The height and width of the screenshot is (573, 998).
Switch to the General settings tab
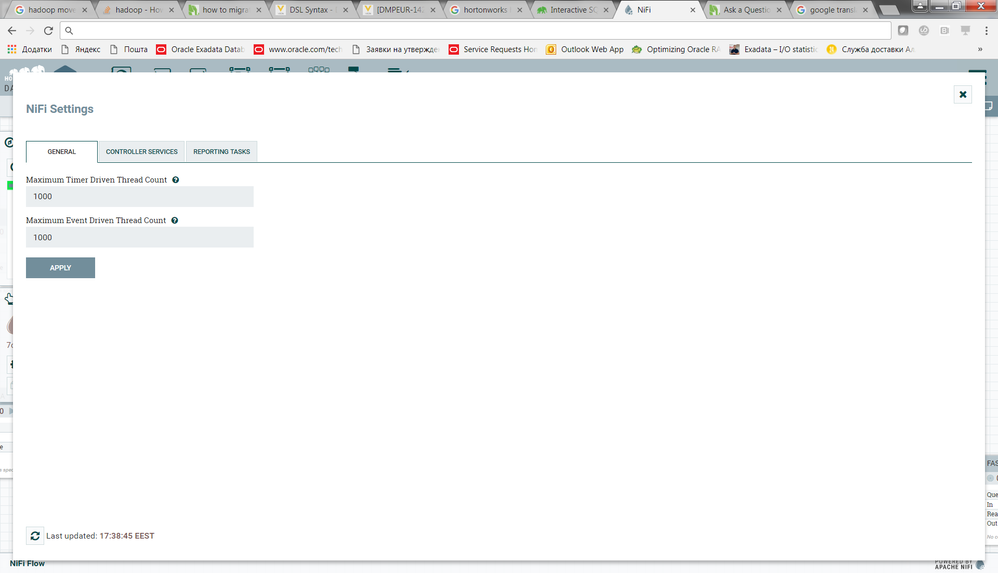click(62, 152)
